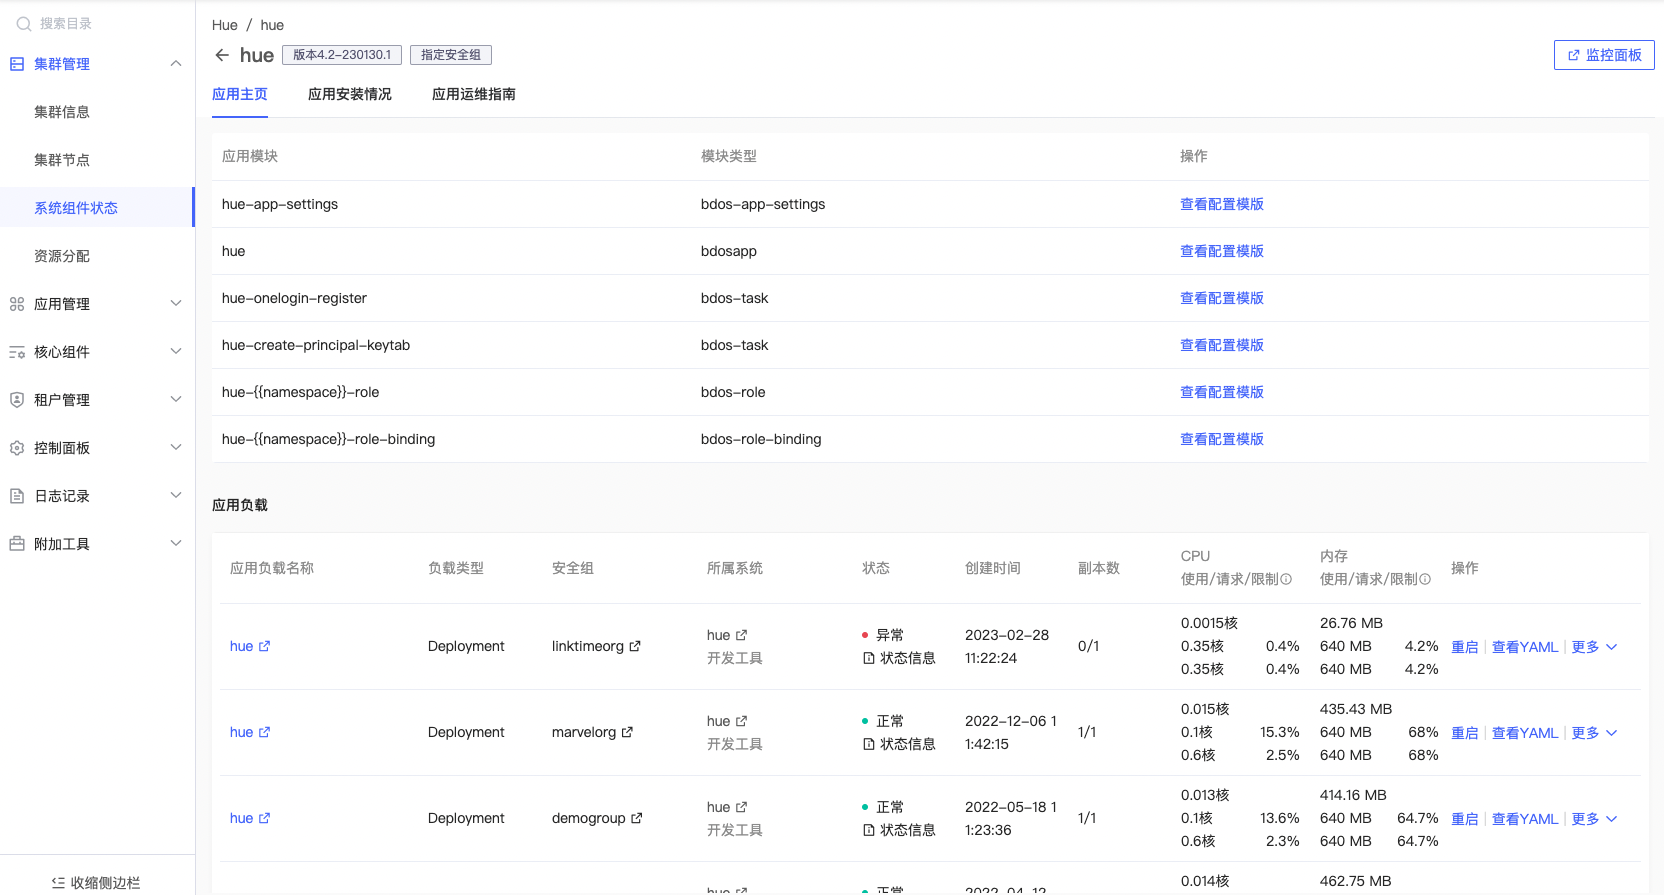Click system hue link icon in linktimeorg row
Screen dimensions: 1664x895
742,635
